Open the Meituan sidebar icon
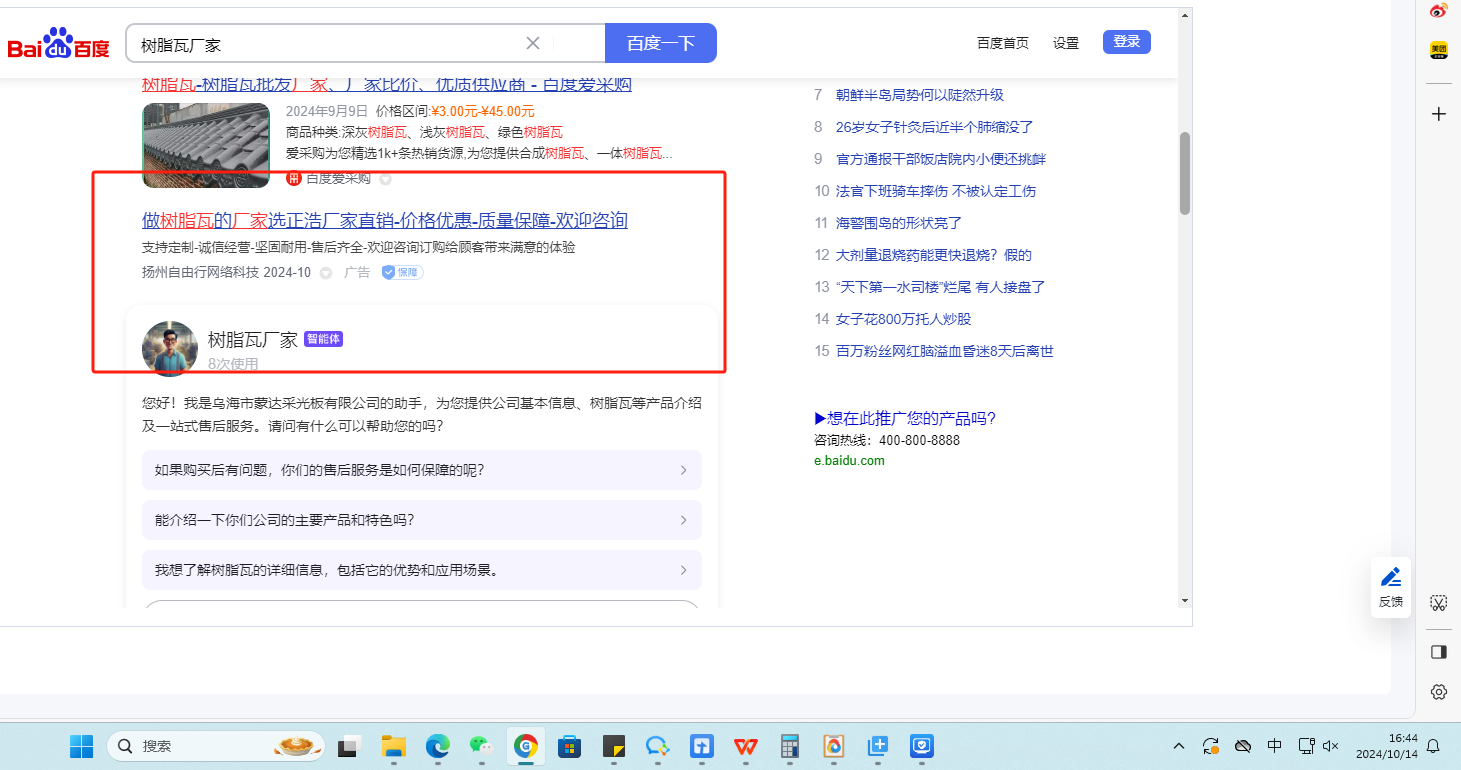This screenshot has height=770, width=1461. pos(1438,50)
